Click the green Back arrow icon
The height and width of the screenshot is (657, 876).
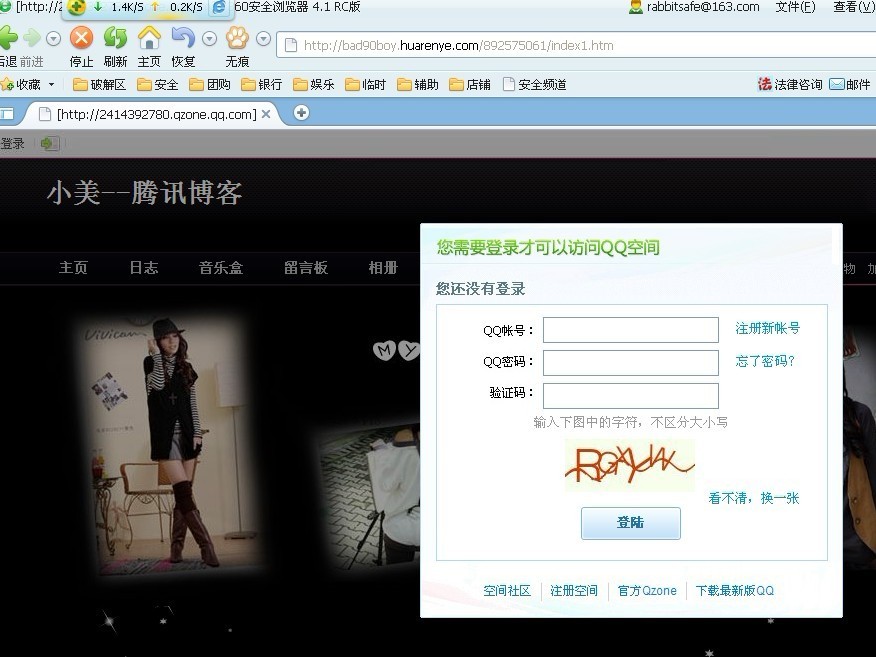pos(8,37)
